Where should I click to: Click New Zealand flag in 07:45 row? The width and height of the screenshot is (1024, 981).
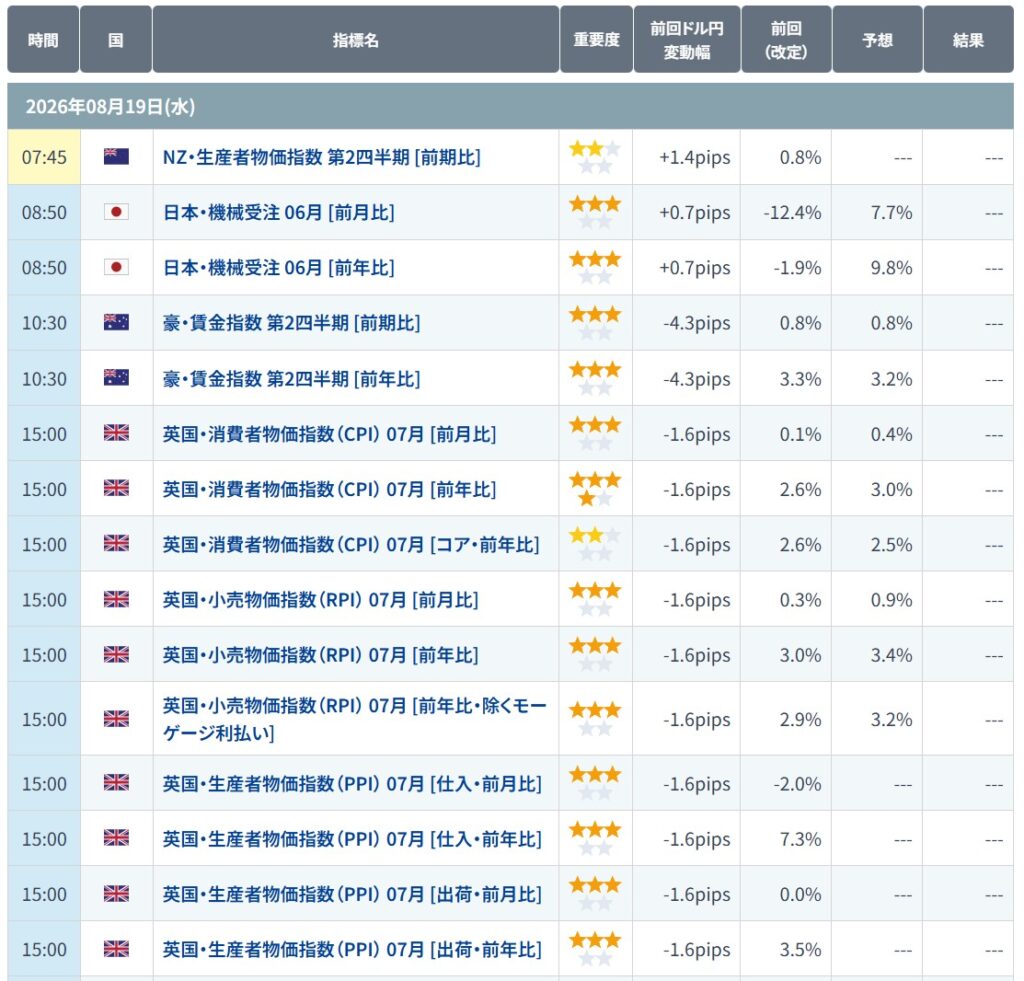(116, 157)
